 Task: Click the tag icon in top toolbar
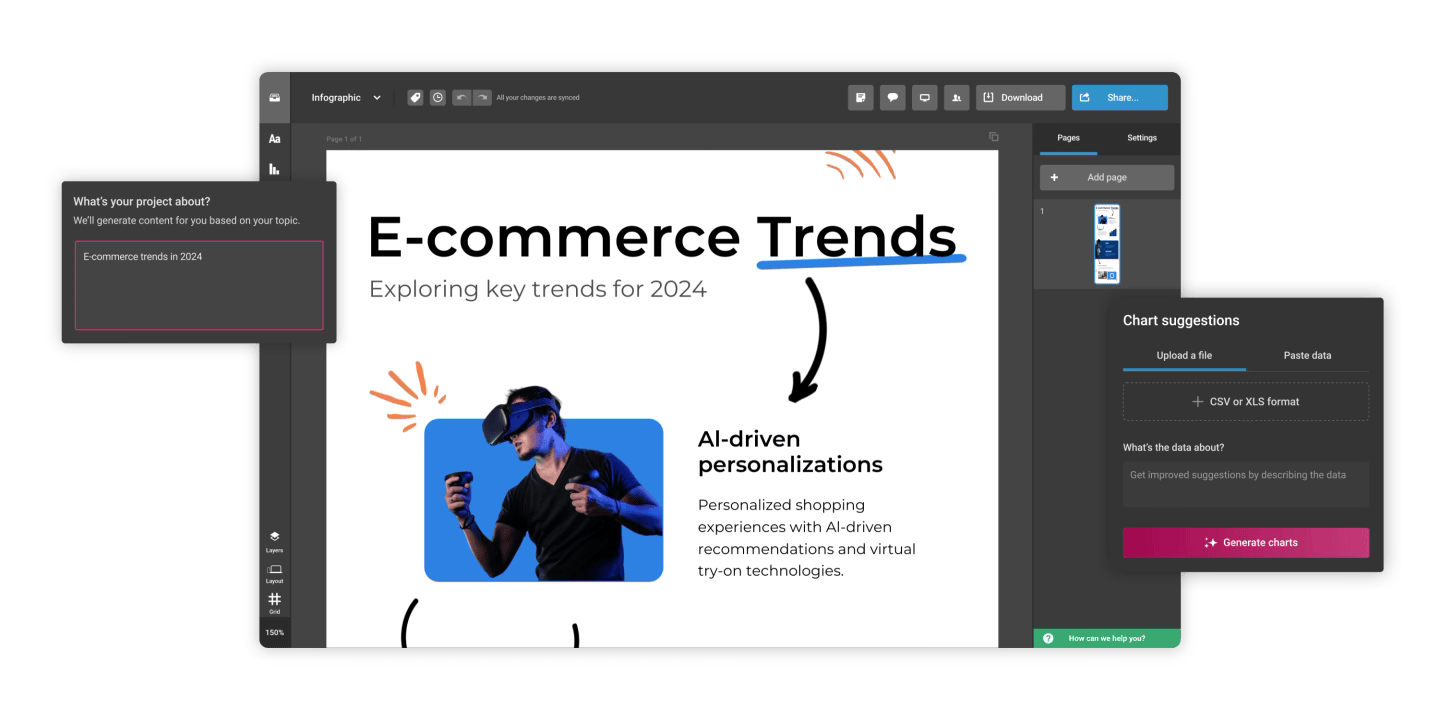coord(415,98)
